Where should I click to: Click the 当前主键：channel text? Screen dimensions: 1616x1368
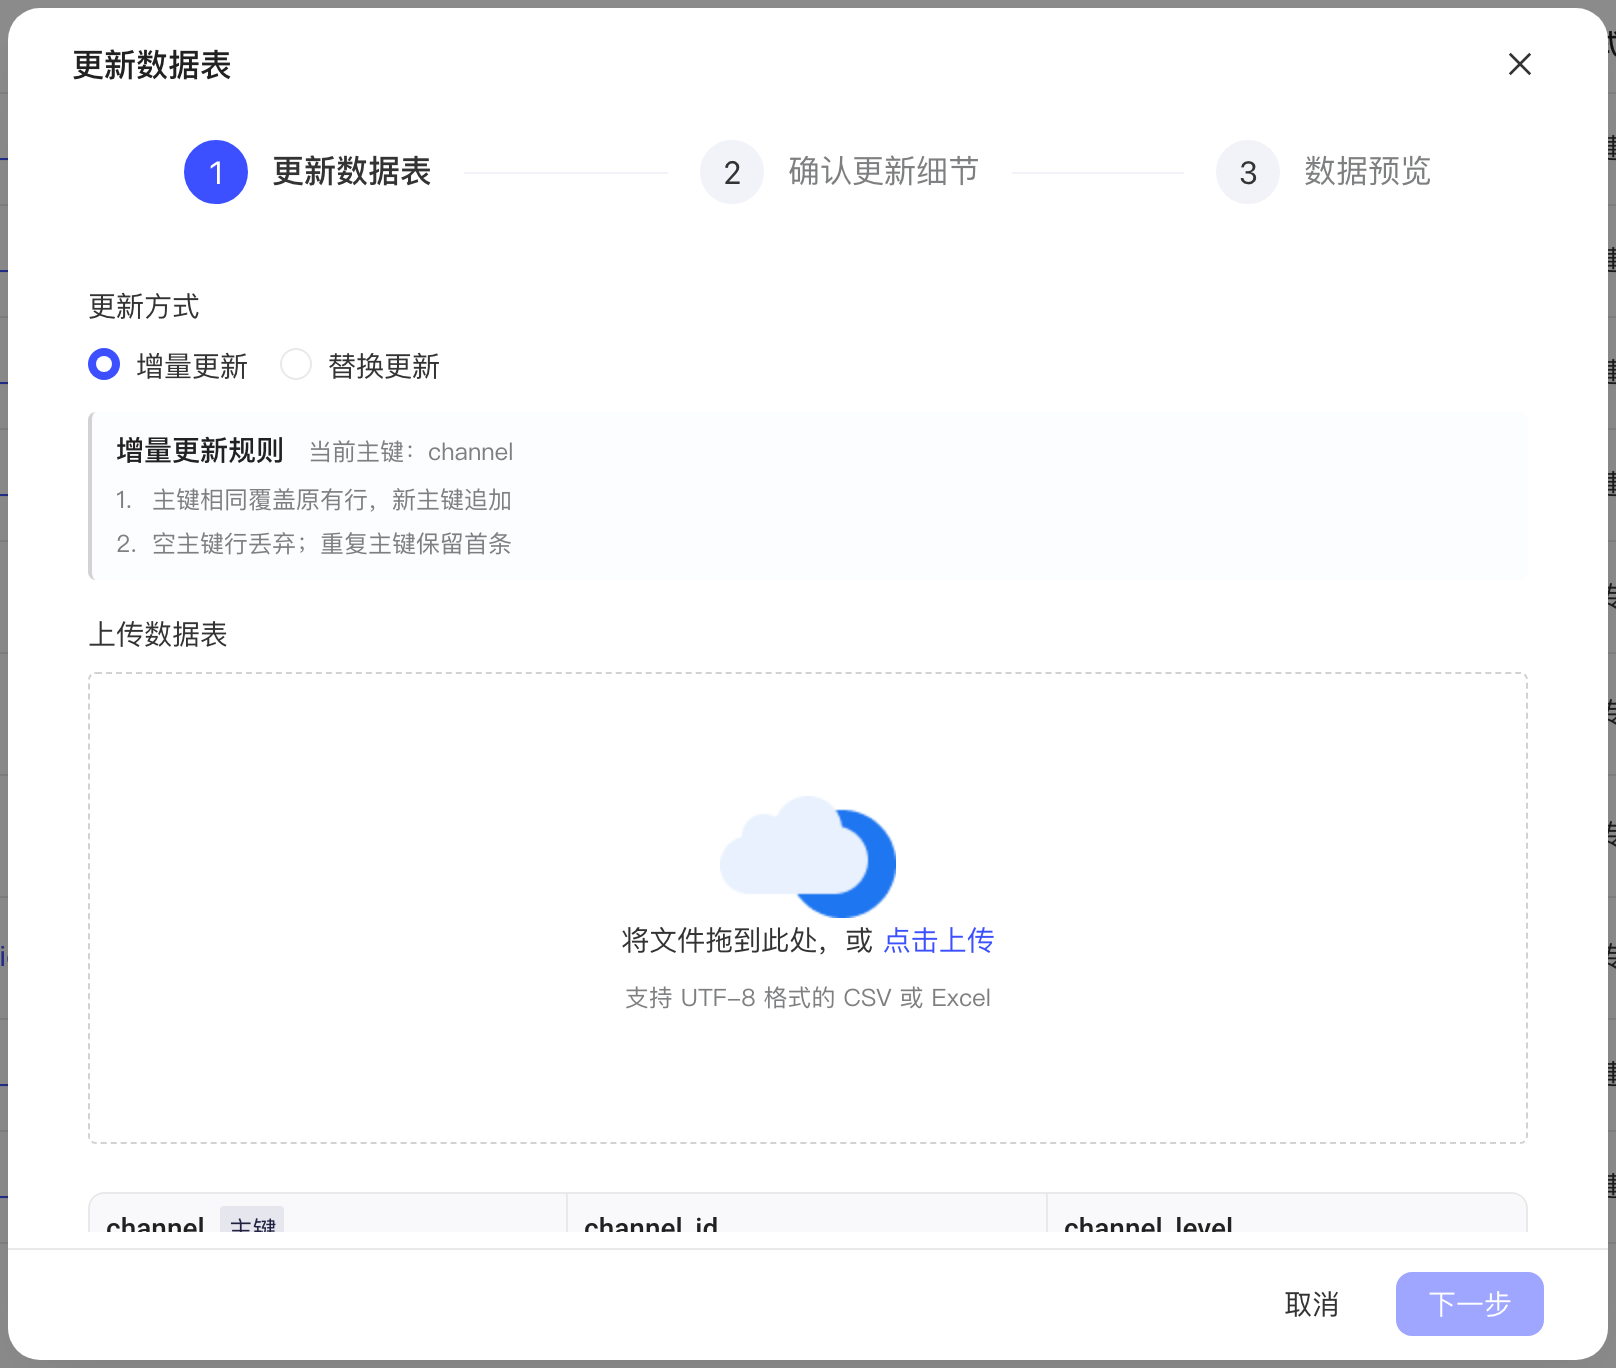411,452
